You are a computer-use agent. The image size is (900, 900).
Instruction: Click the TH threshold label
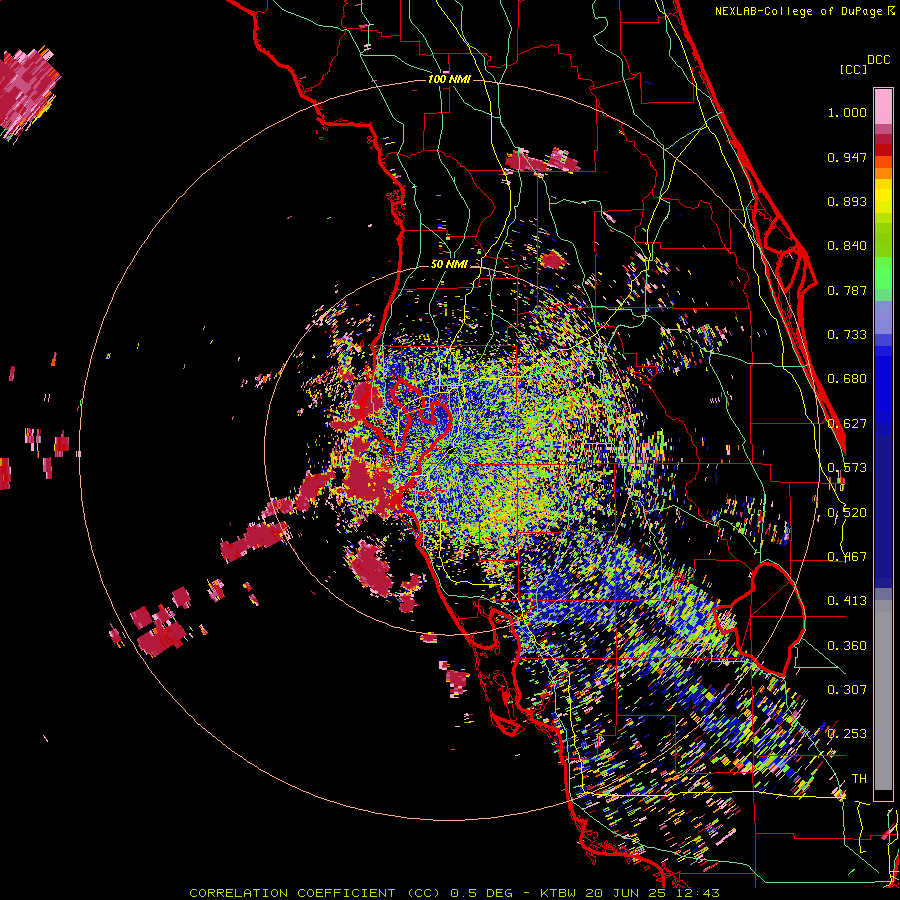coord(859,779)
